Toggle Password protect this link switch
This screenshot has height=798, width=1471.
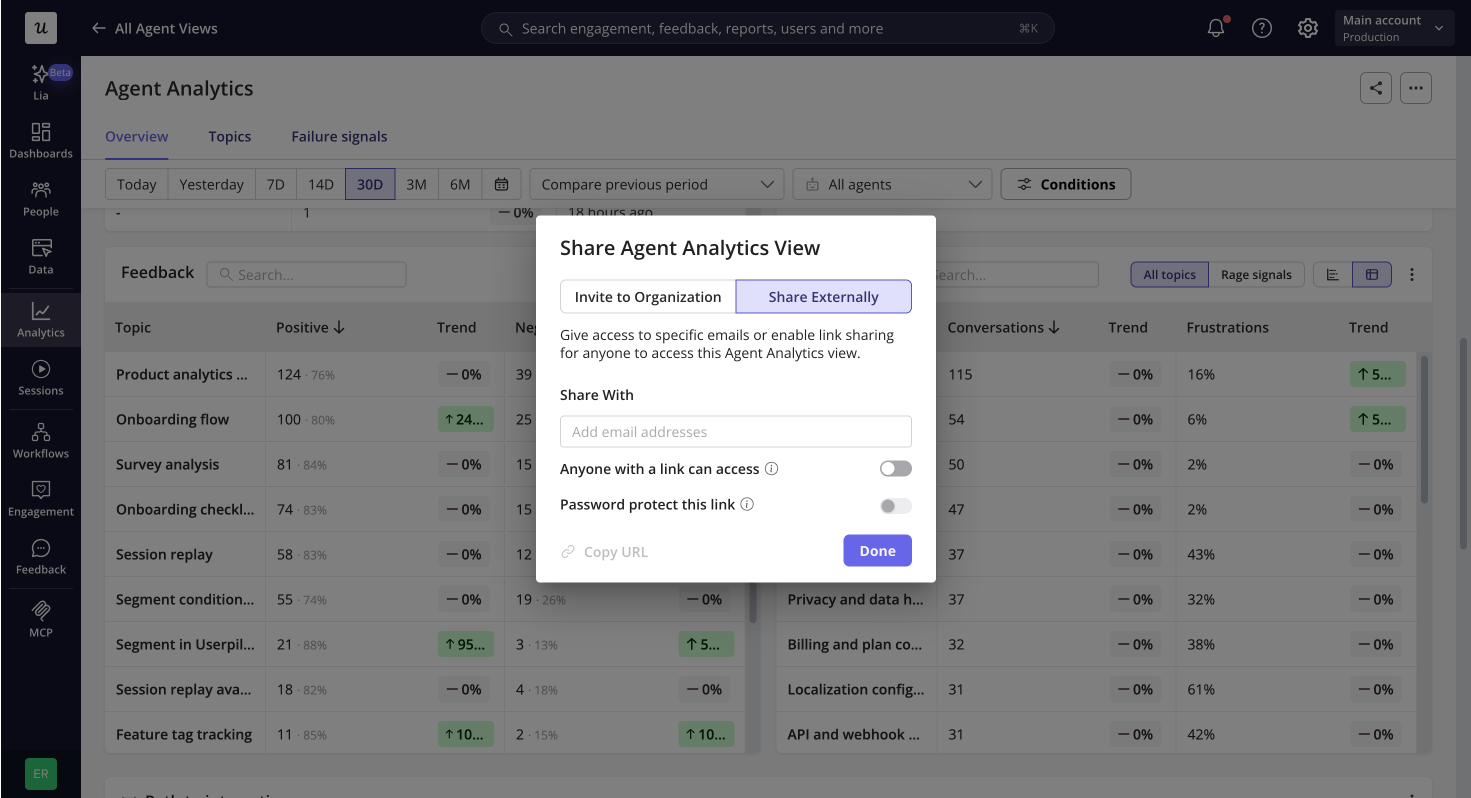(896, 506)
